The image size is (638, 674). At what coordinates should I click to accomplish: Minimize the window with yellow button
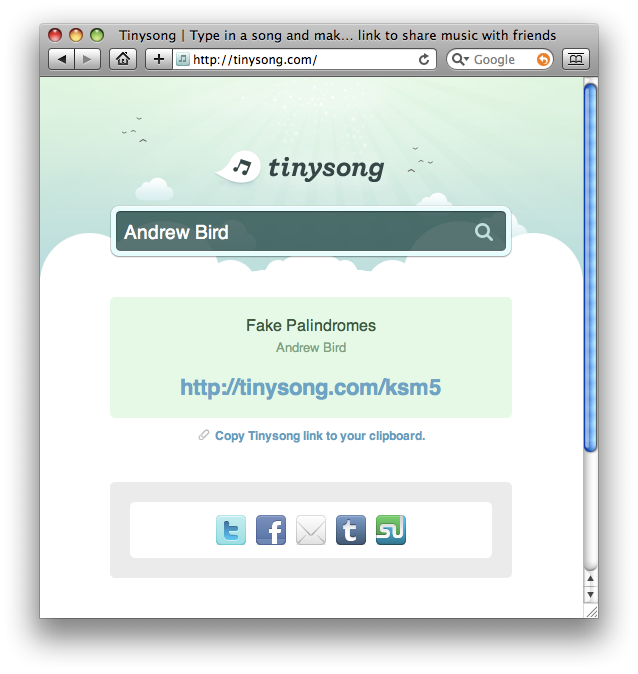(76, 35)
